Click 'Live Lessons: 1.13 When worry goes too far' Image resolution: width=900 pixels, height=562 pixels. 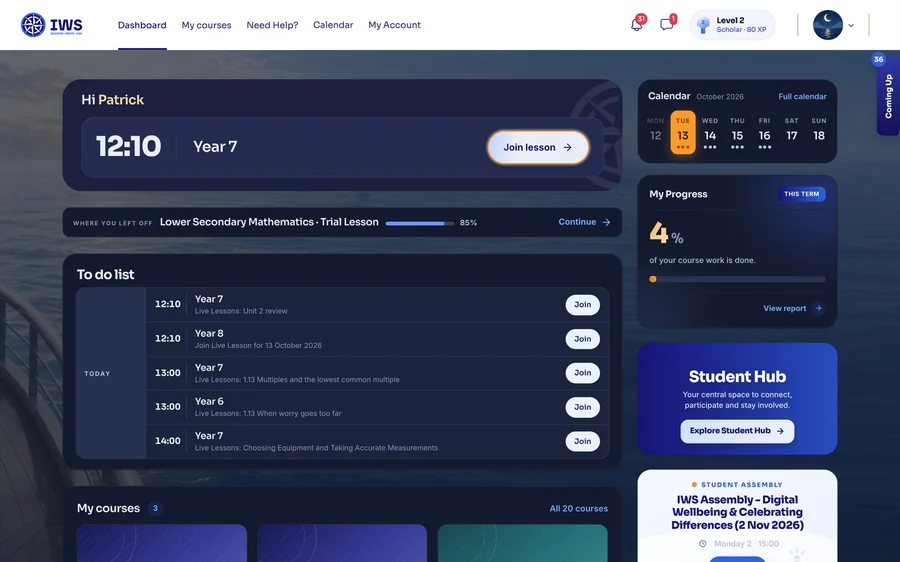click(268, 413)
